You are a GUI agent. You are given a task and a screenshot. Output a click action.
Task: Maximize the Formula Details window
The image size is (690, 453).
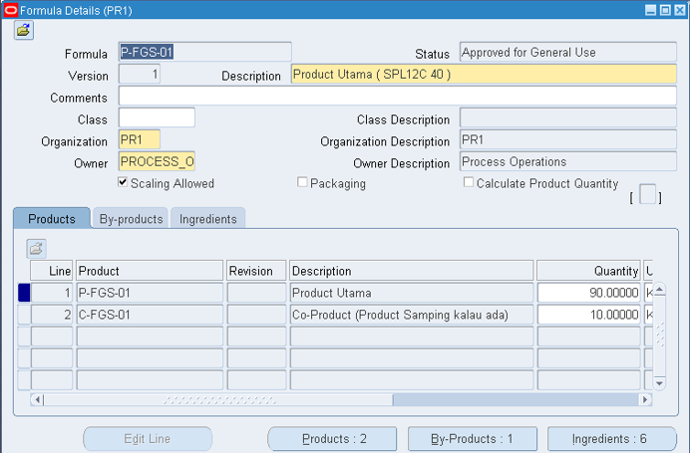665,10
